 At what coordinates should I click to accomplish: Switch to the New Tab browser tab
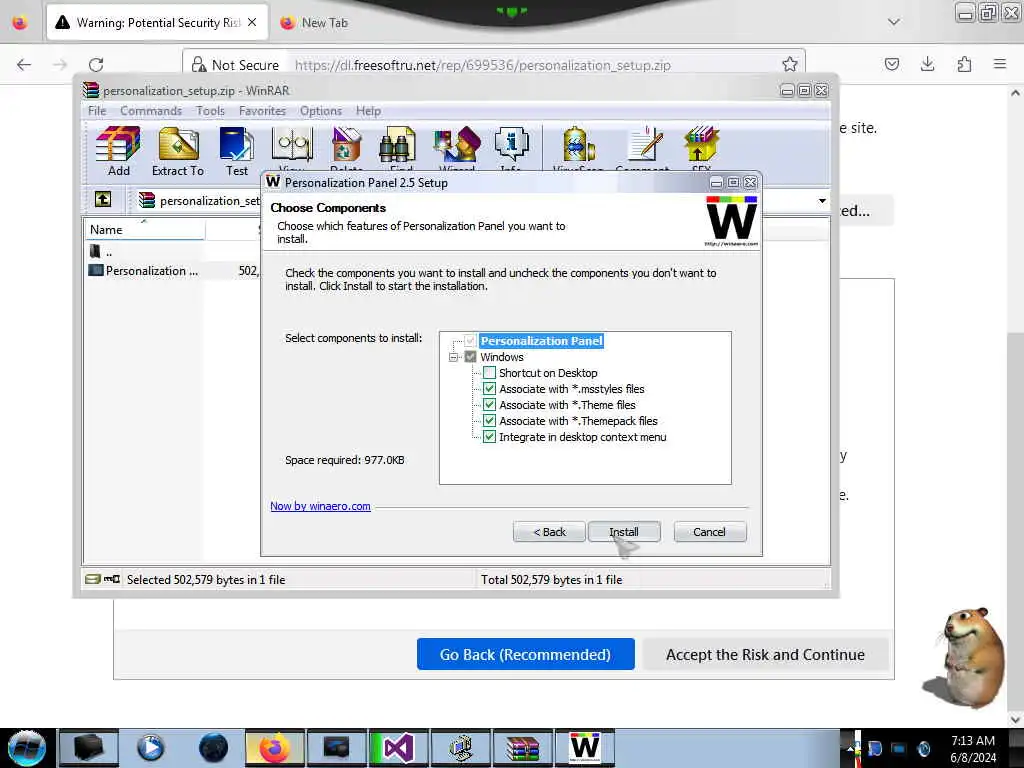325,23
